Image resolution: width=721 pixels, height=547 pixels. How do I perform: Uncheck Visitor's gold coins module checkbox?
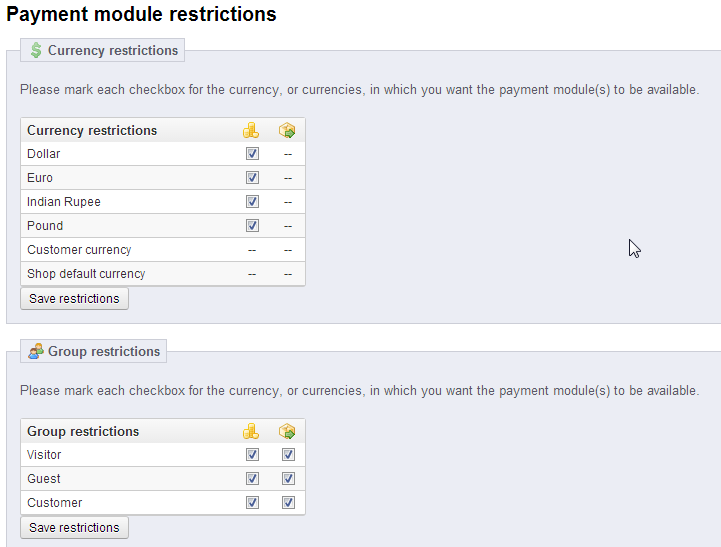coord(252,455)
